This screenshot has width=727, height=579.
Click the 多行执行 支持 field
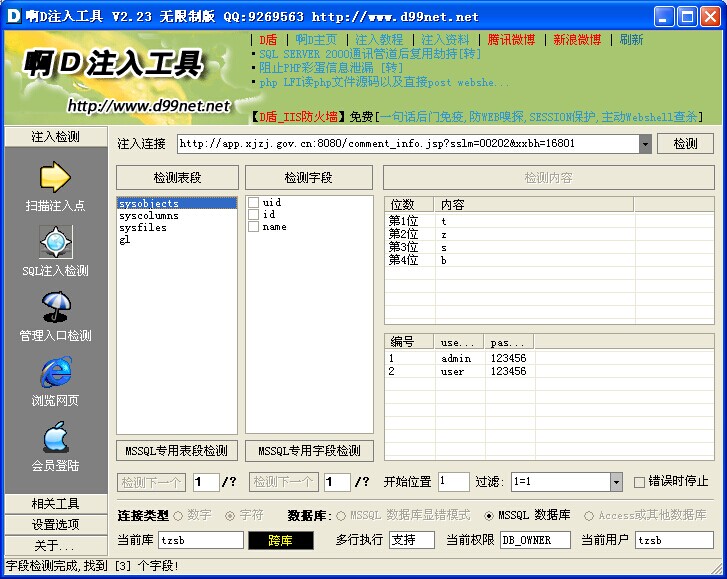point(412,541)
